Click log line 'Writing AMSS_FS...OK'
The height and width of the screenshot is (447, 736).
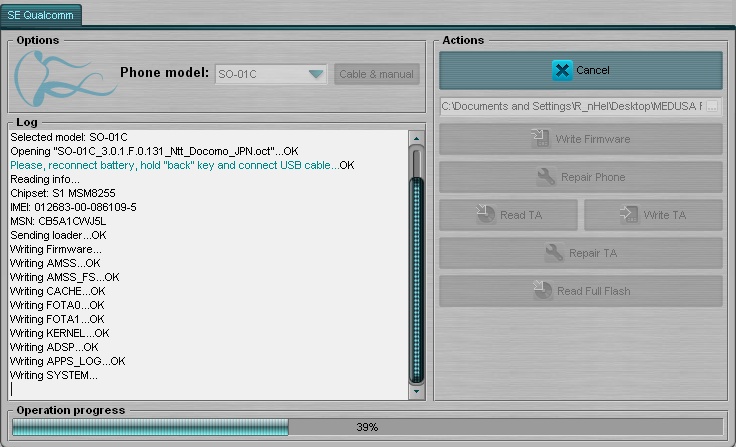[65, 277]
